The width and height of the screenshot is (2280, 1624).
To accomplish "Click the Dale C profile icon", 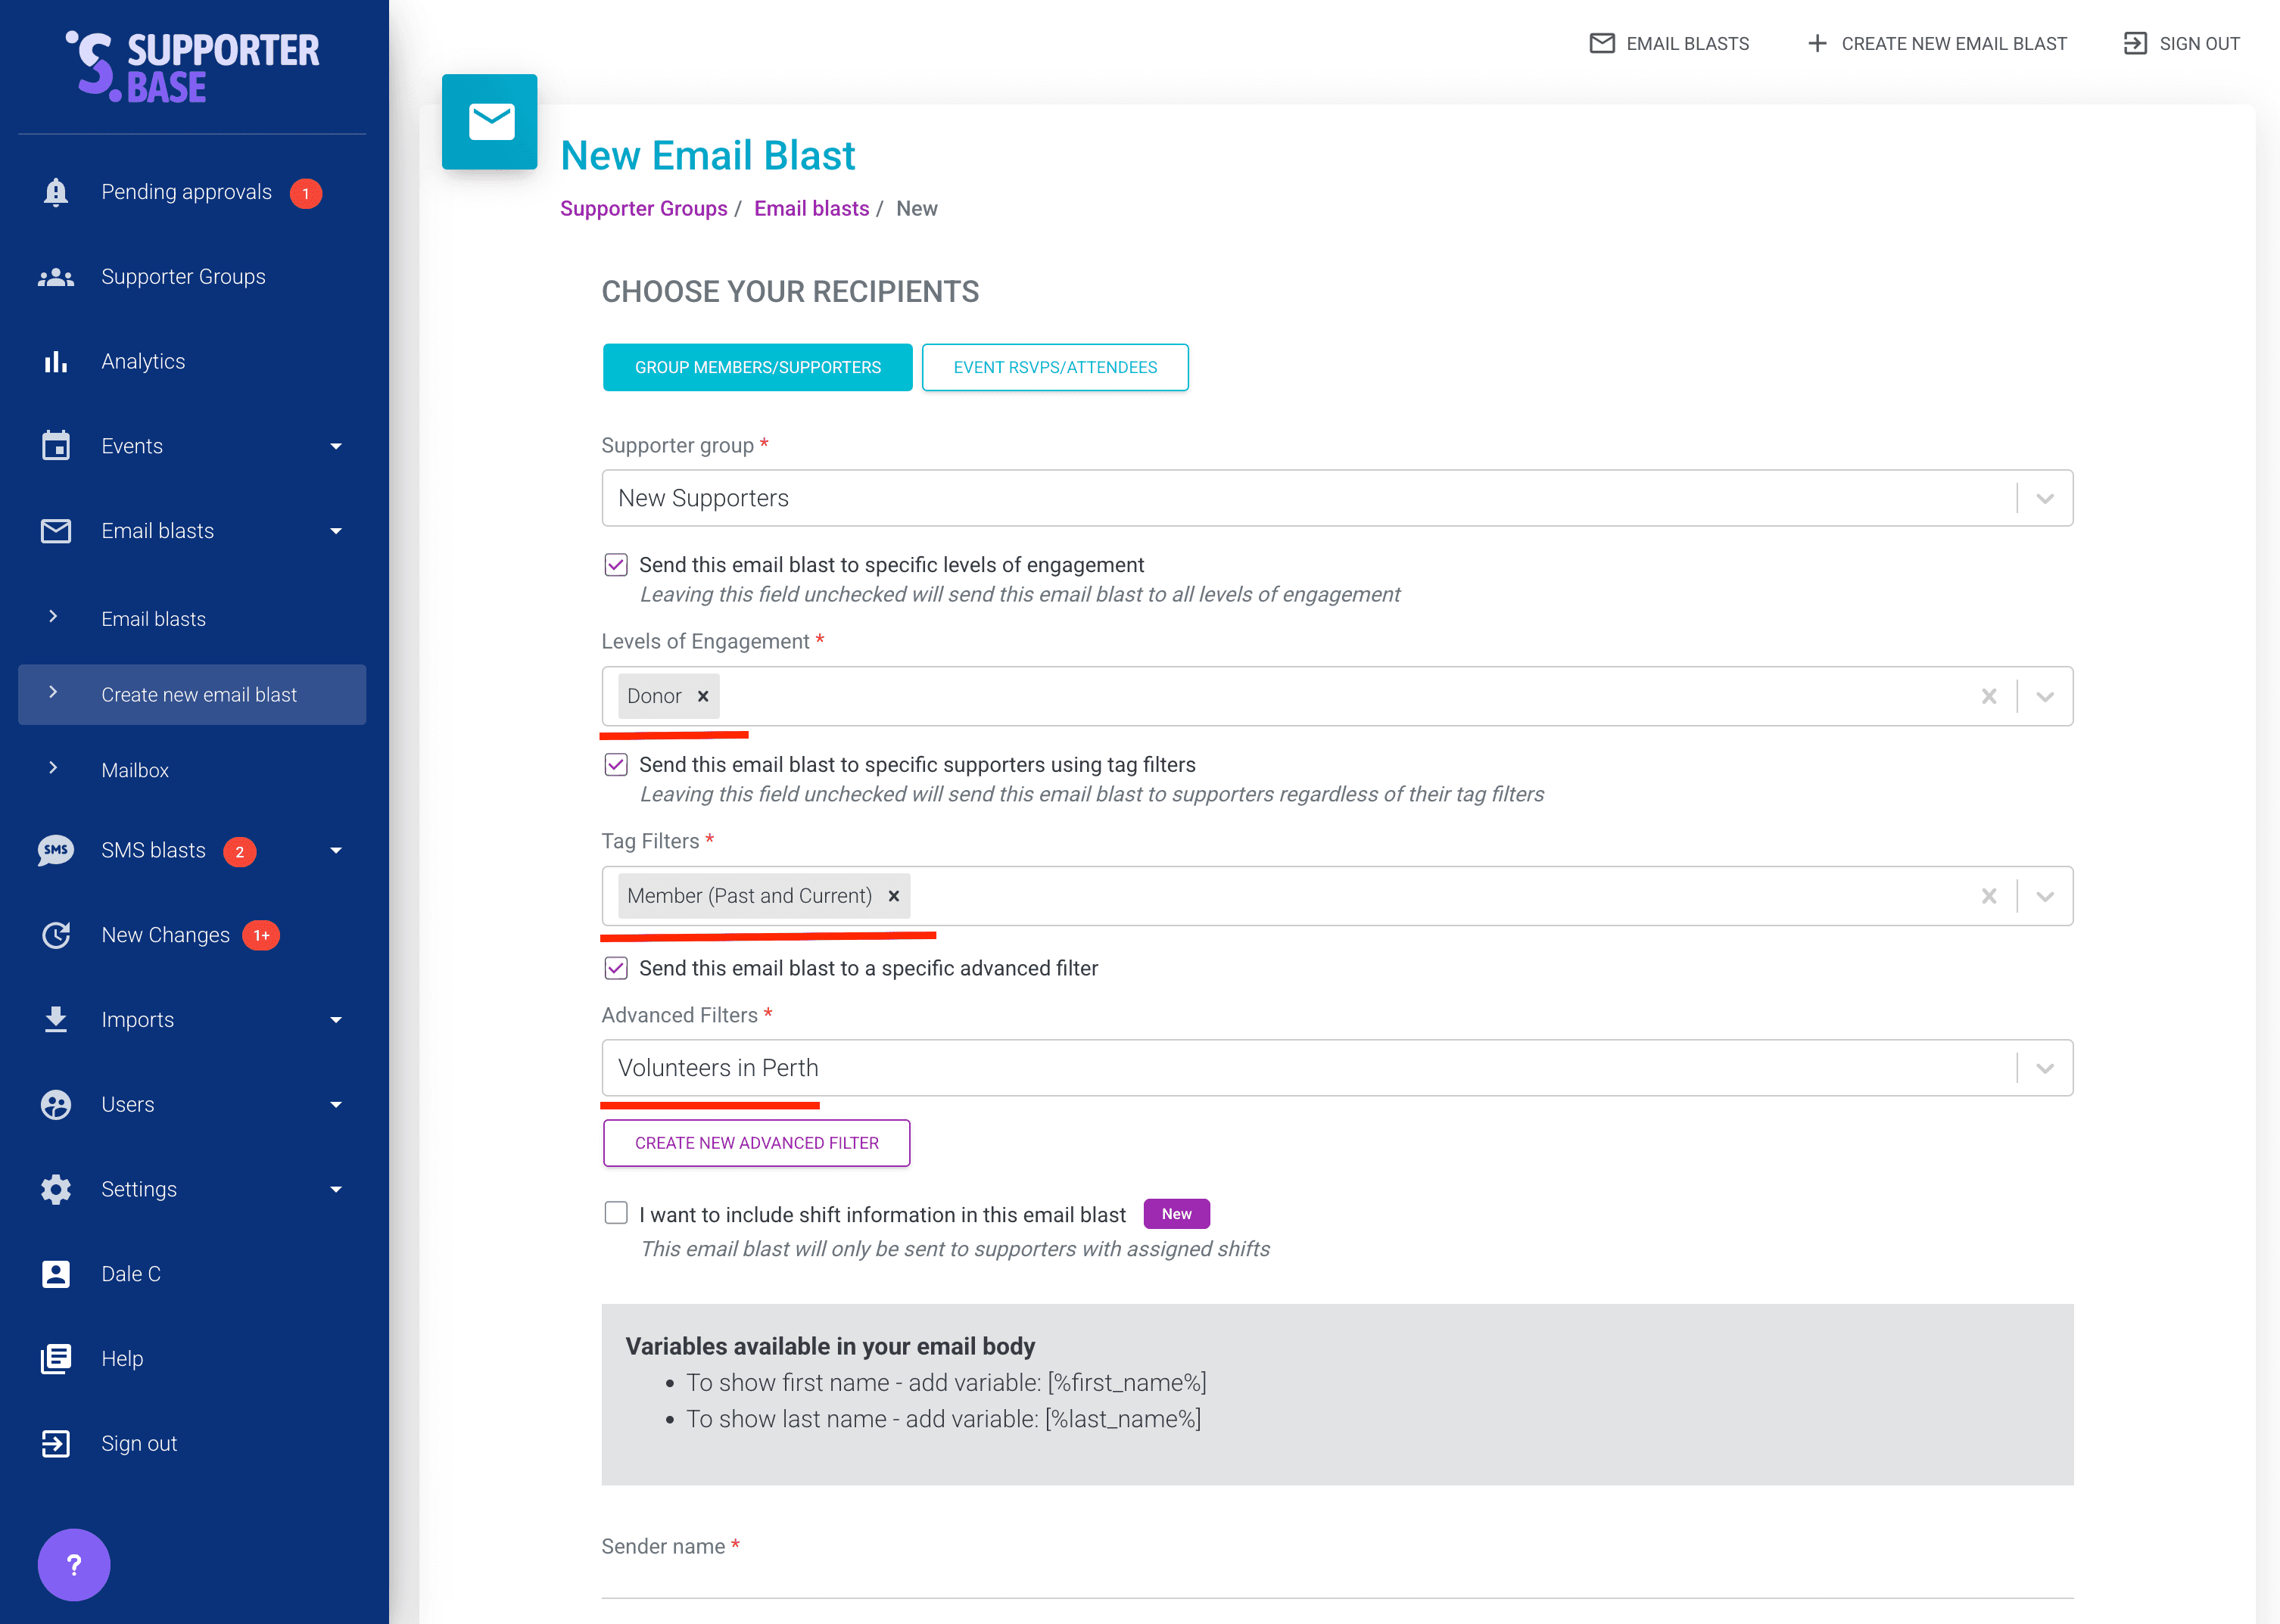I will pos(56,1274).
